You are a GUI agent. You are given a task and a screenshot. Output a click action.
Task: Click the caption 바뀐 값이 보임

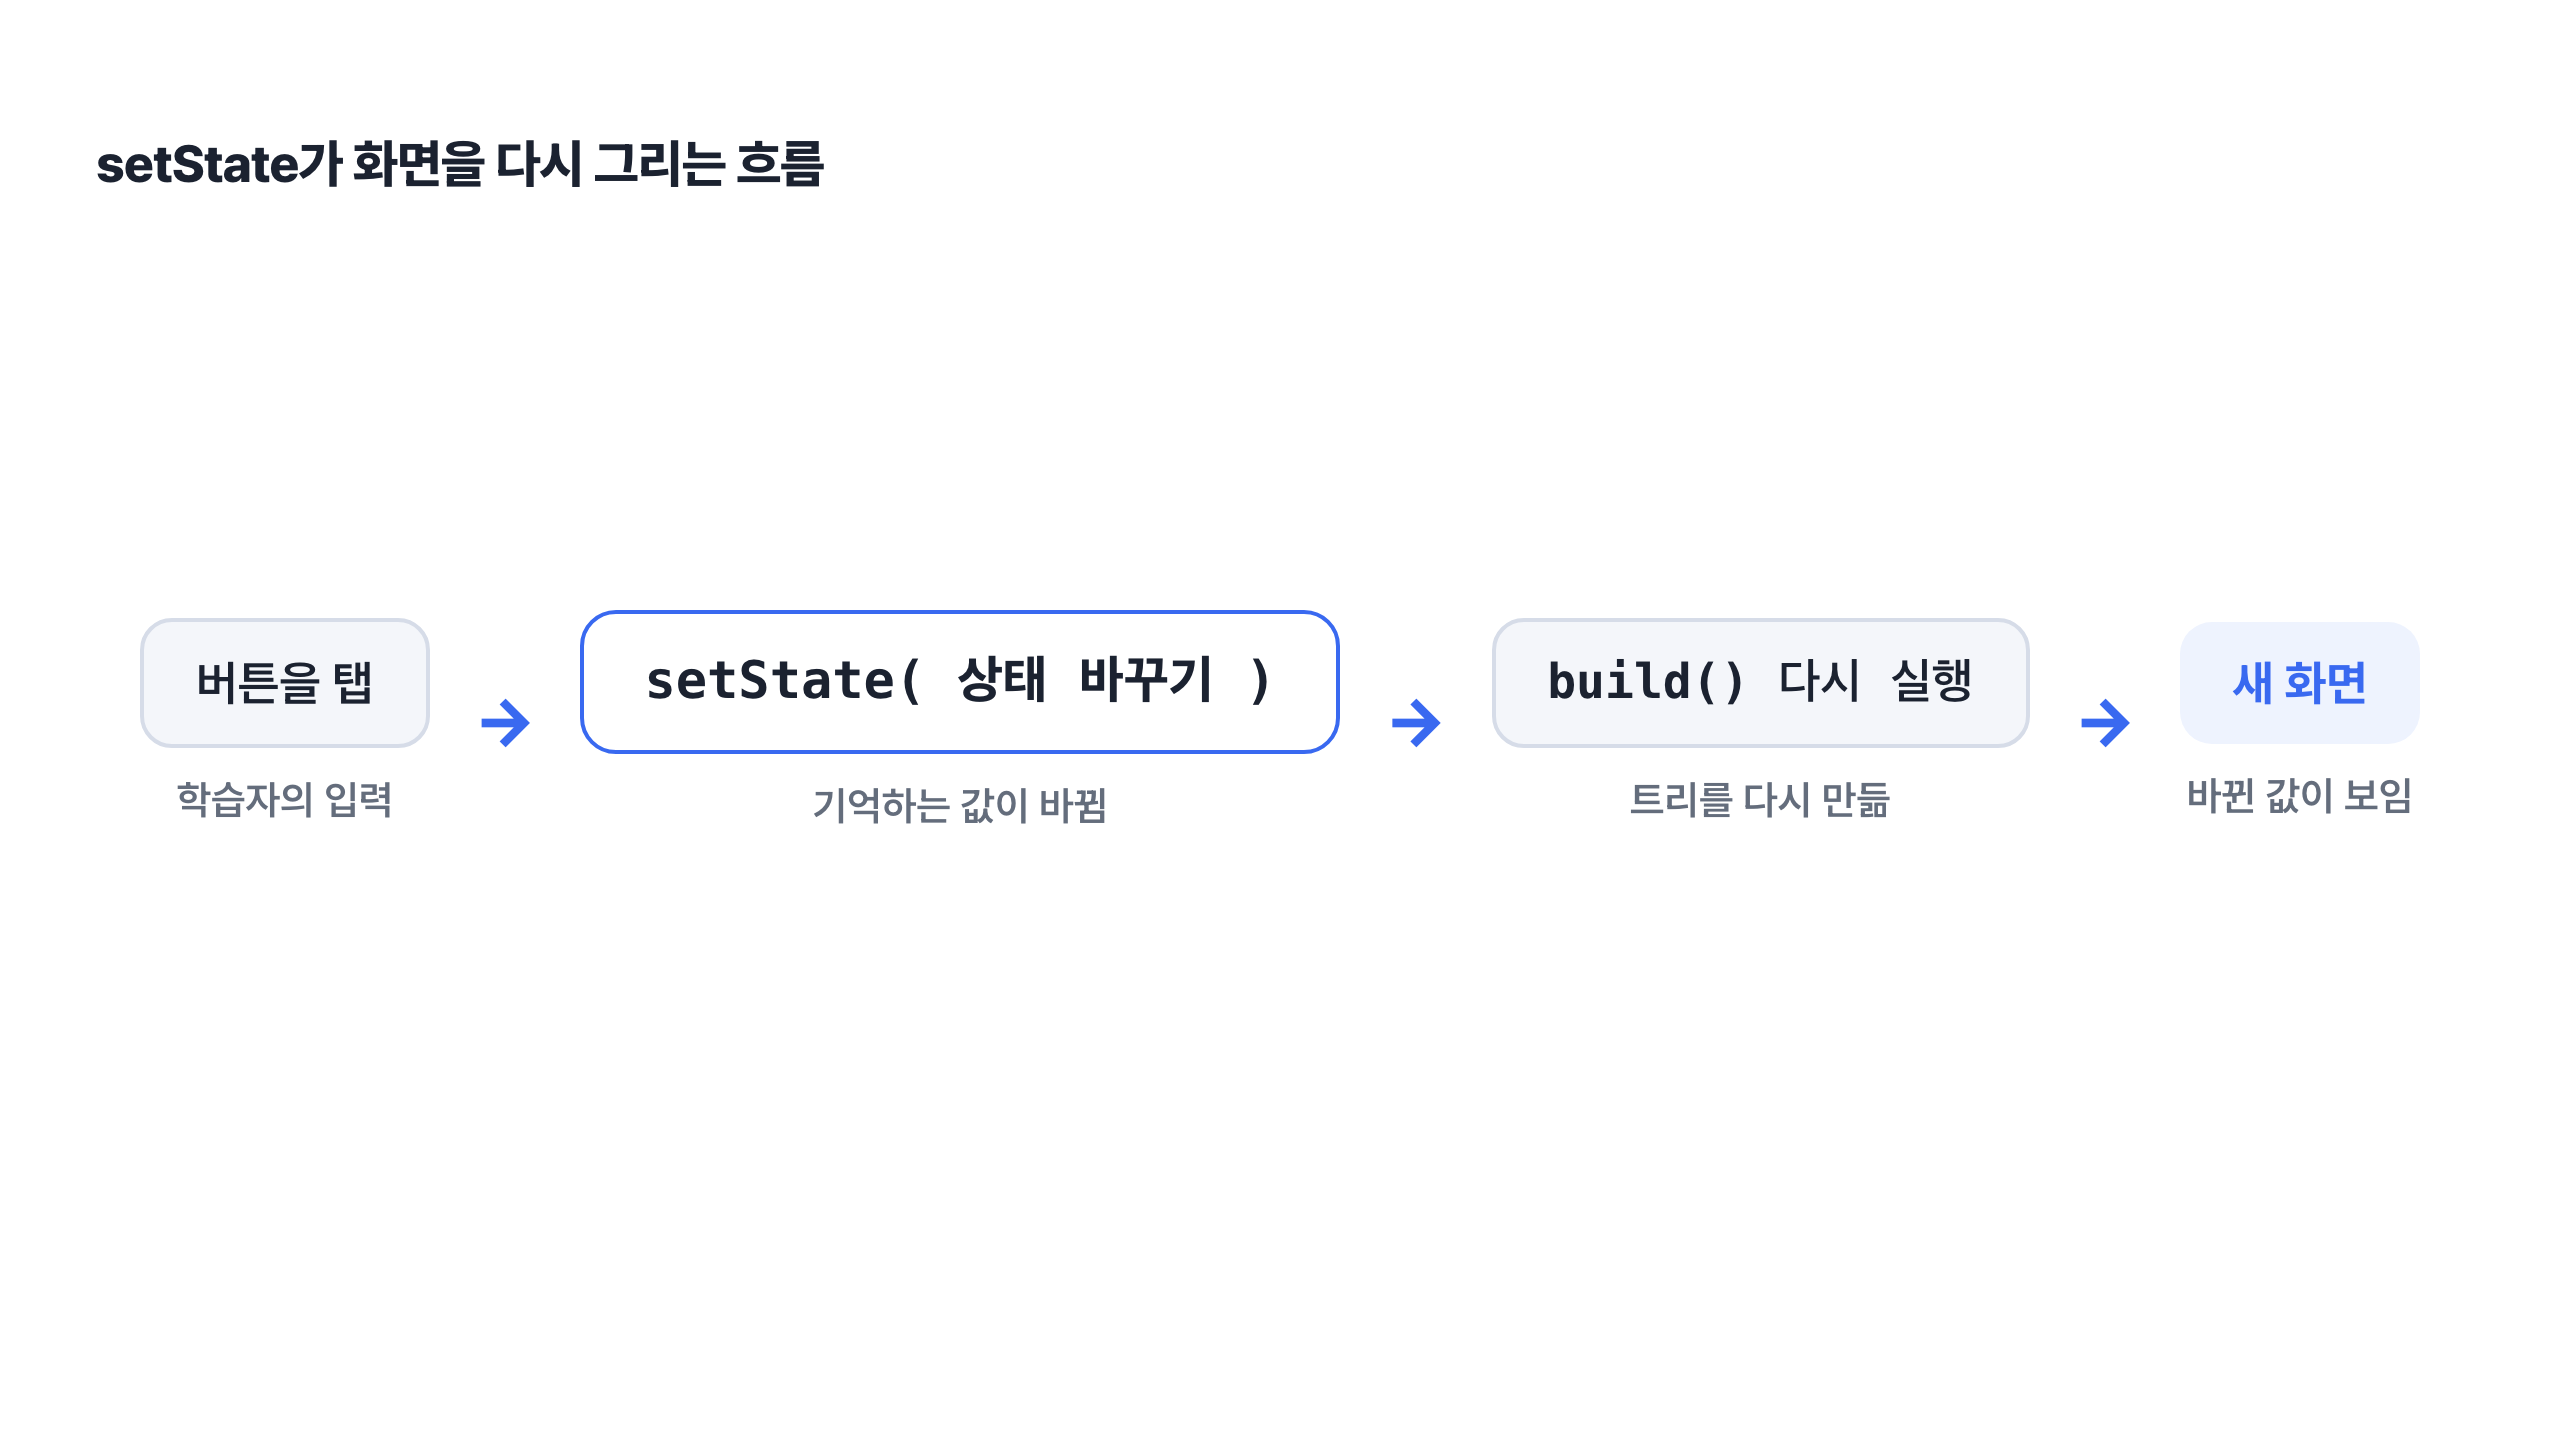(2300, 795)
